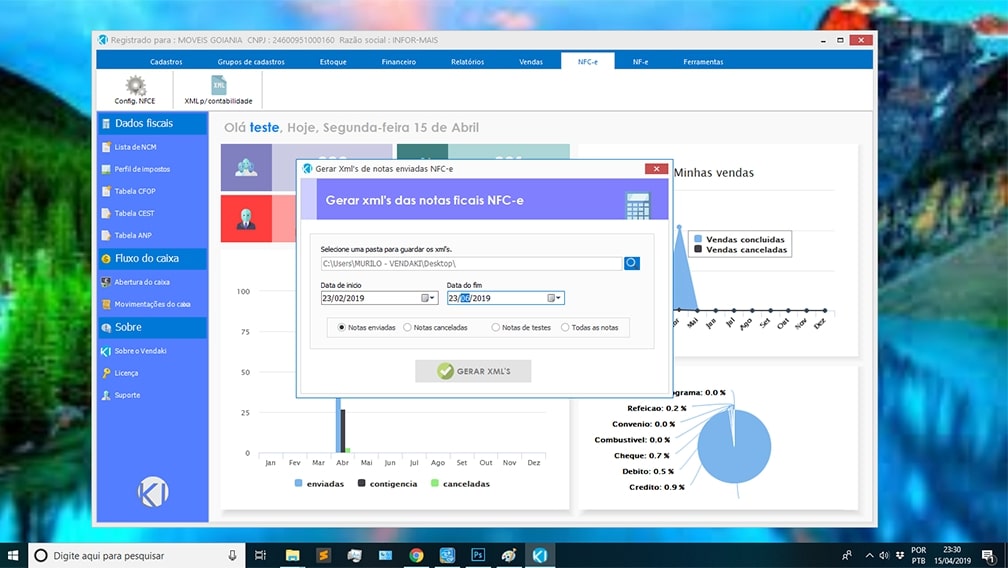Click Tabela CFOP in the sidebar

coord(135,191)
